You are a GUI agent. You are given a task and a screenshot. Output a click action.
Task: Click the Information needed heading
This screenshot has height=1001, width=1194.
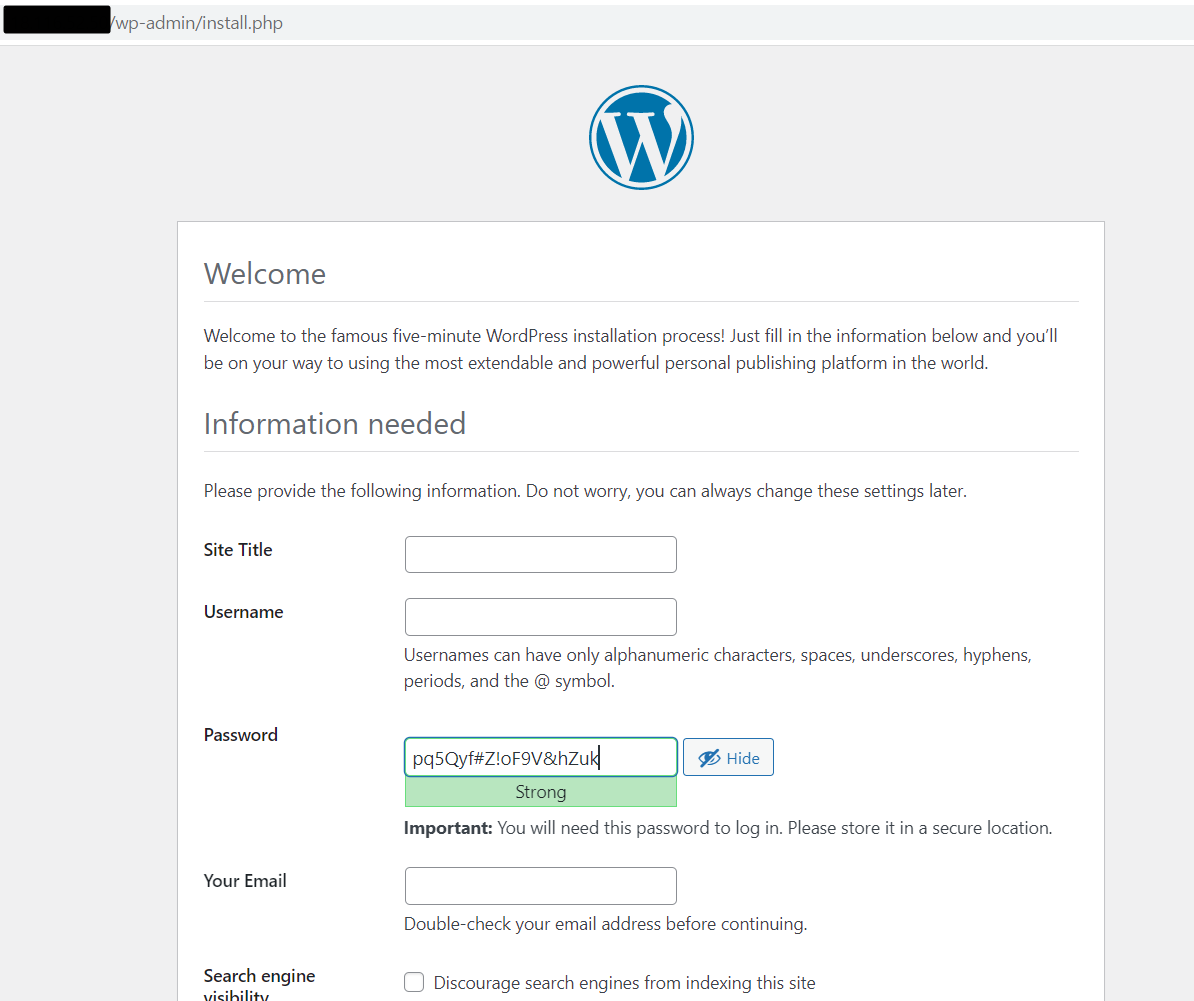334,424
